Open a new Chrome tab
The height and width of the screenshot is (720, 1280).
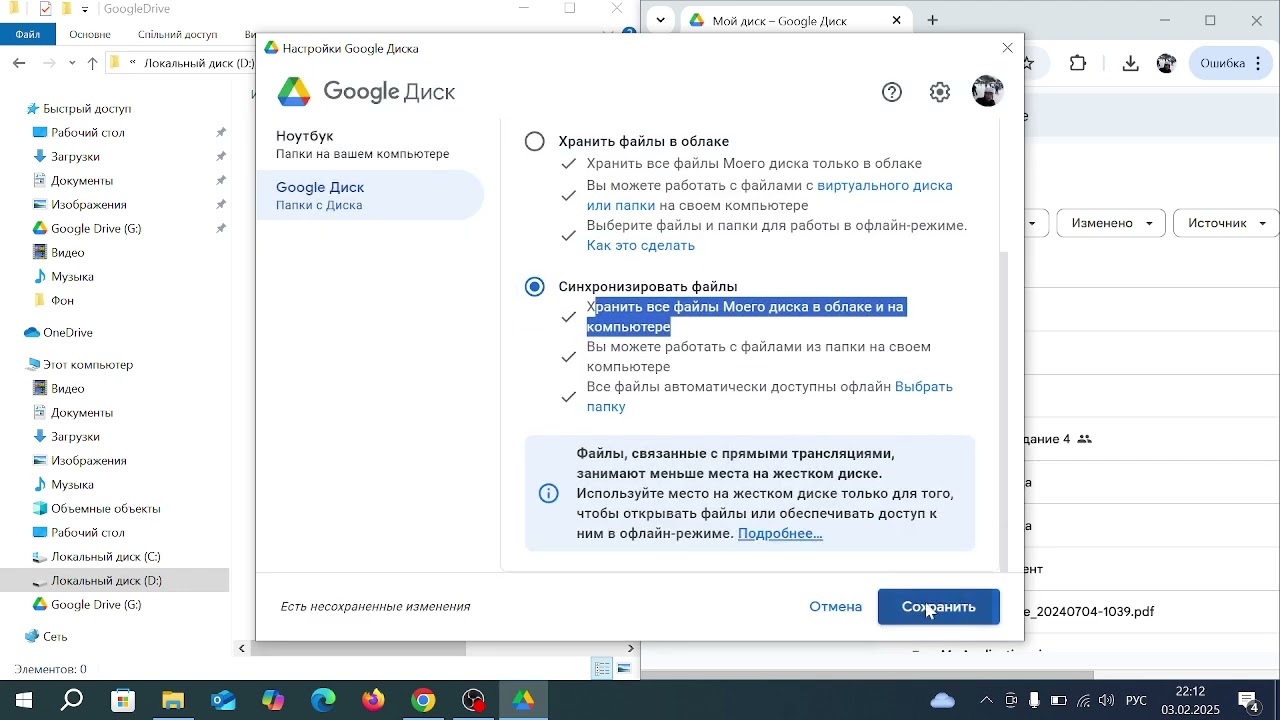933,20
